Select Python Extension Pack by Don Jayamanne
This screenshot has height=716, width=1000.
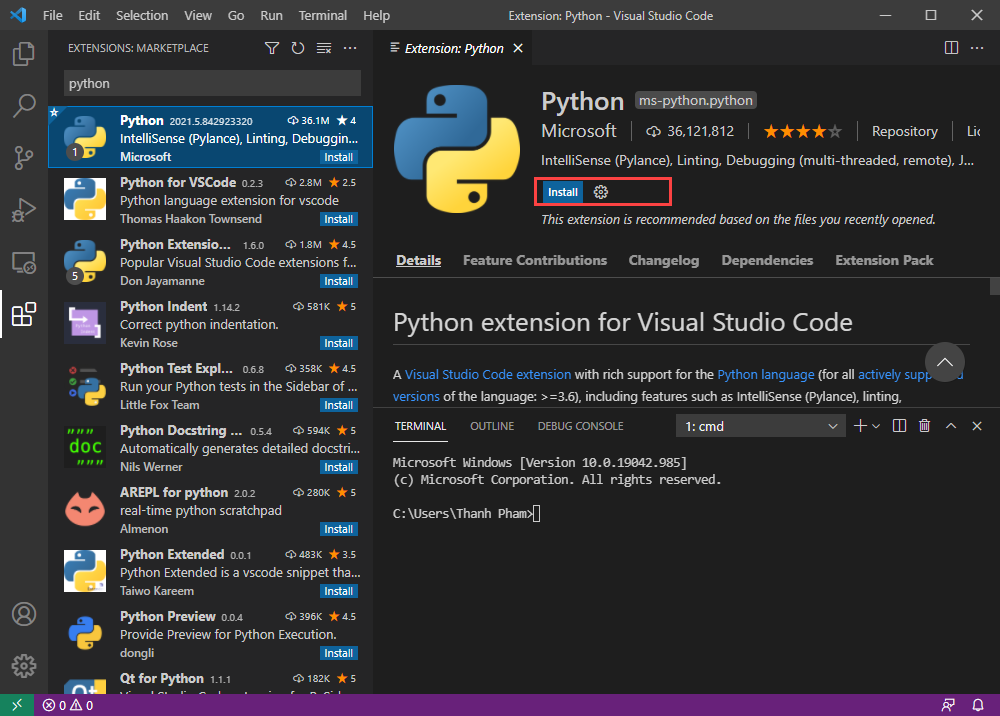(x=210, y=262)
